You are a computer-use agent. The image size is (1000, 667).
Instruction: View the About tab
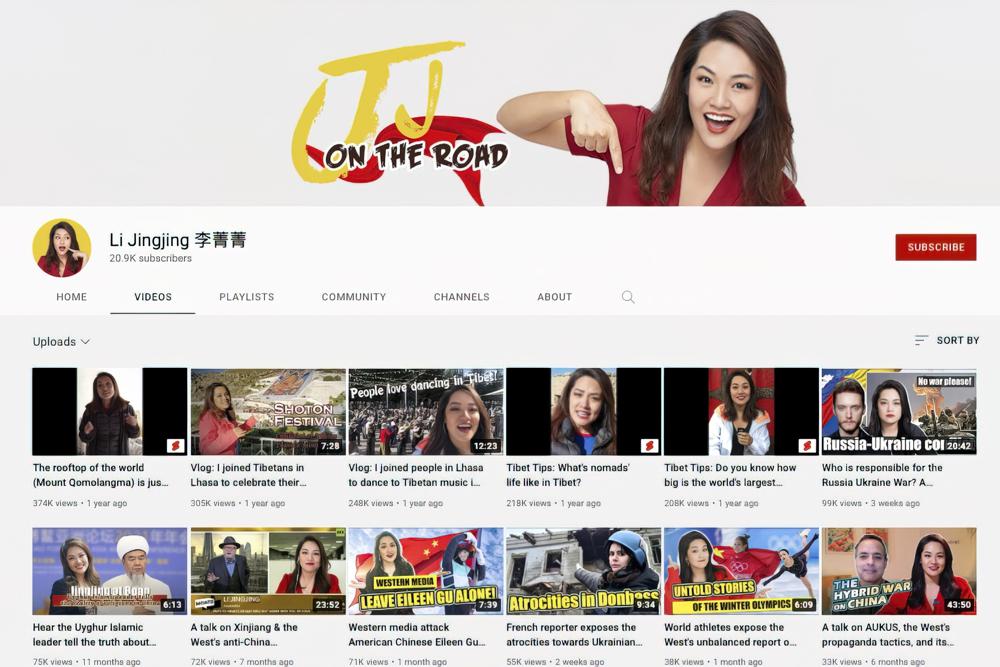(x=554, y=297)
